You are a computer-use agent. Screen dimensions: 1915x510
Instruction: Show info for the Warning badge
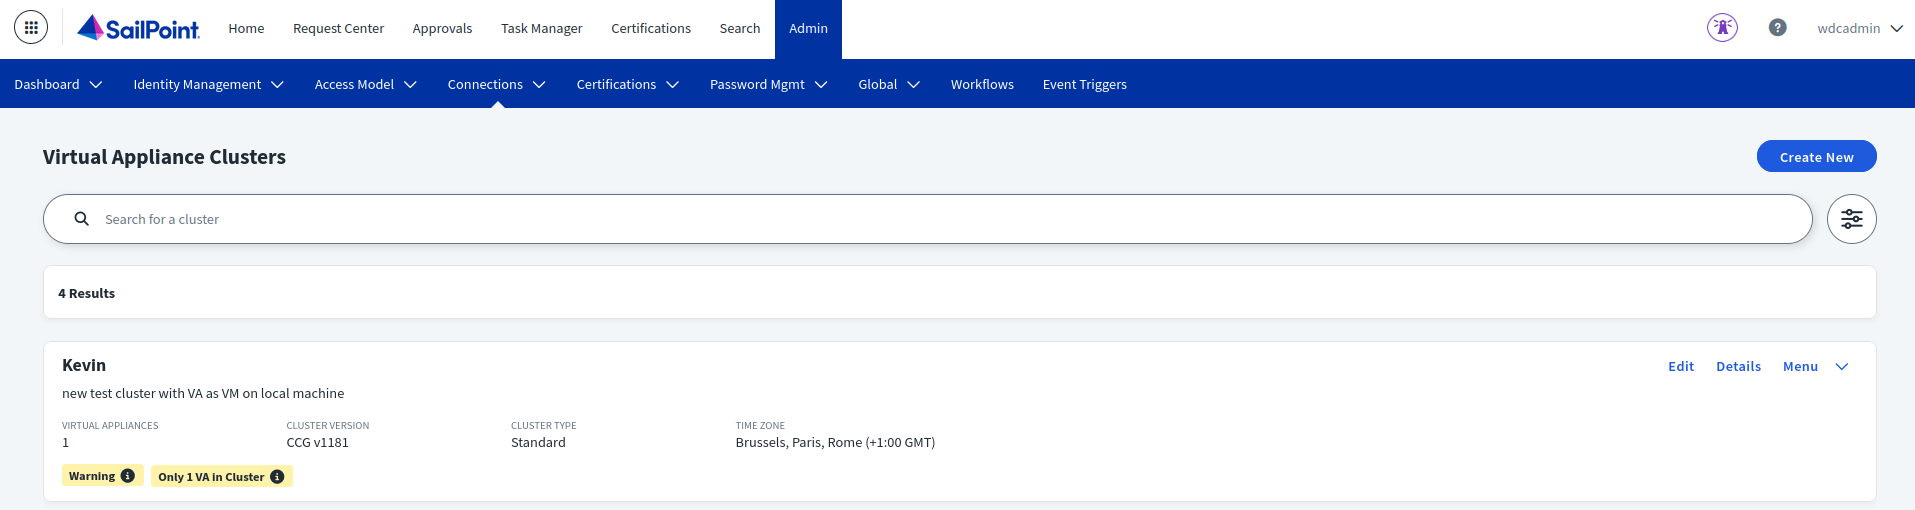128,476
